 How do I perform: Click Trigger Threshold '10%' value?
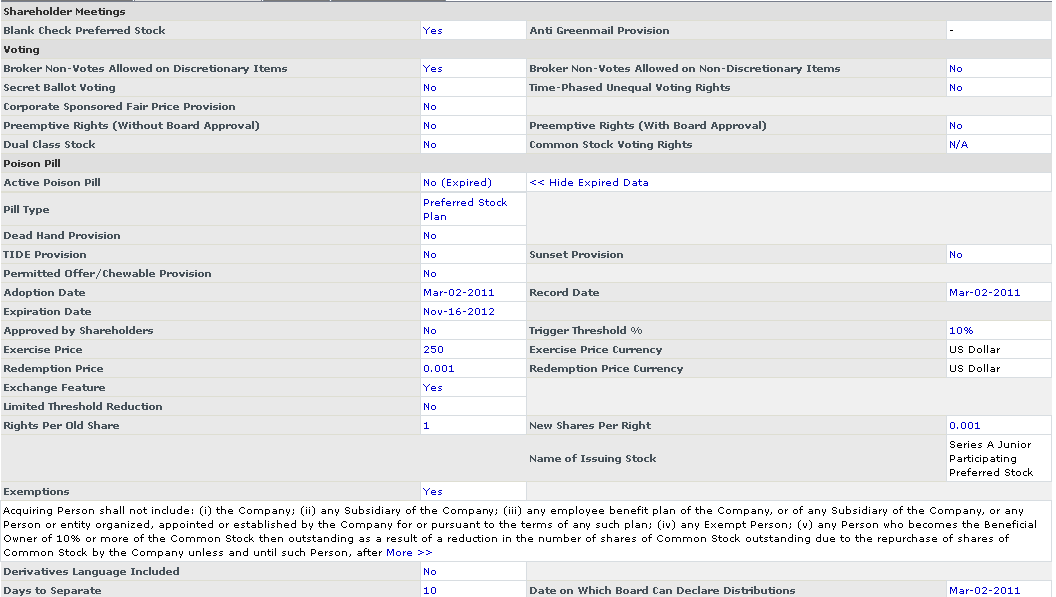[961, 331]
